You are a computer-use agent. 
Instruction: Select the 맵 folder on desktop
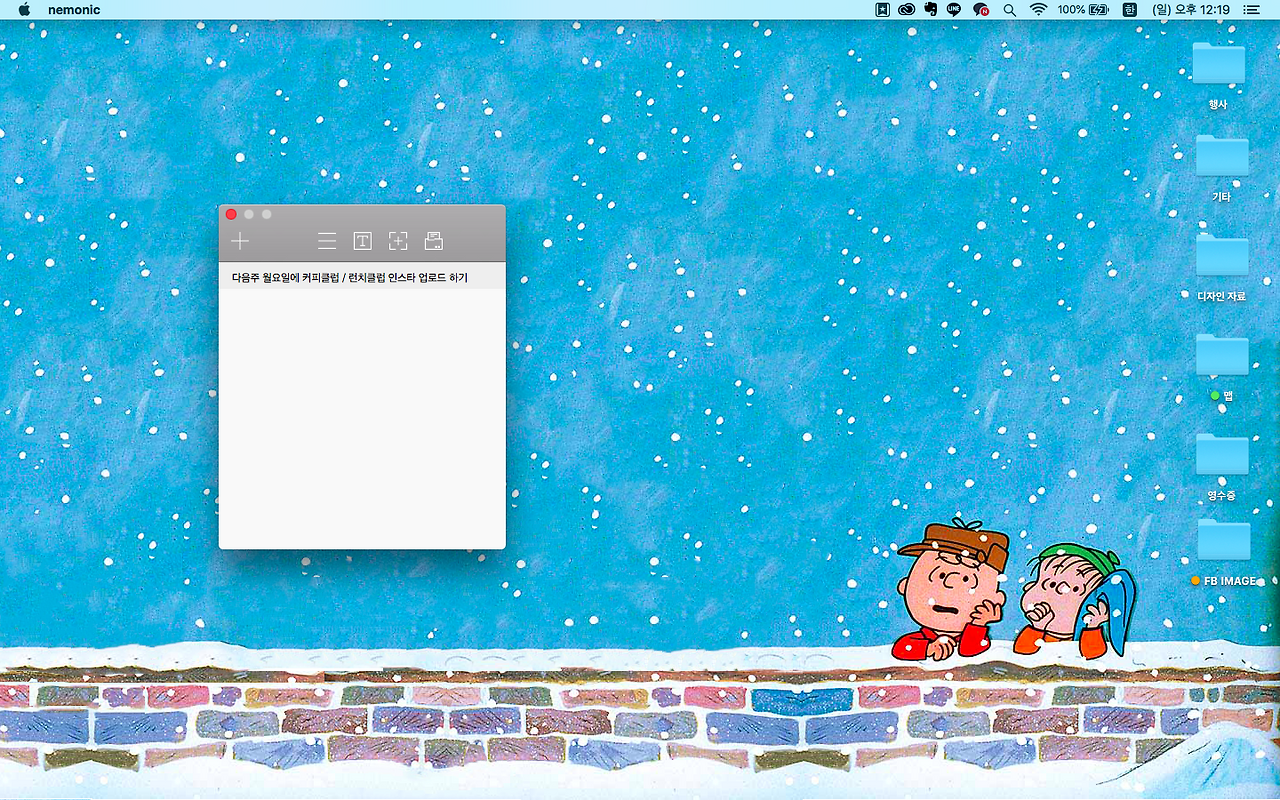1222,355
